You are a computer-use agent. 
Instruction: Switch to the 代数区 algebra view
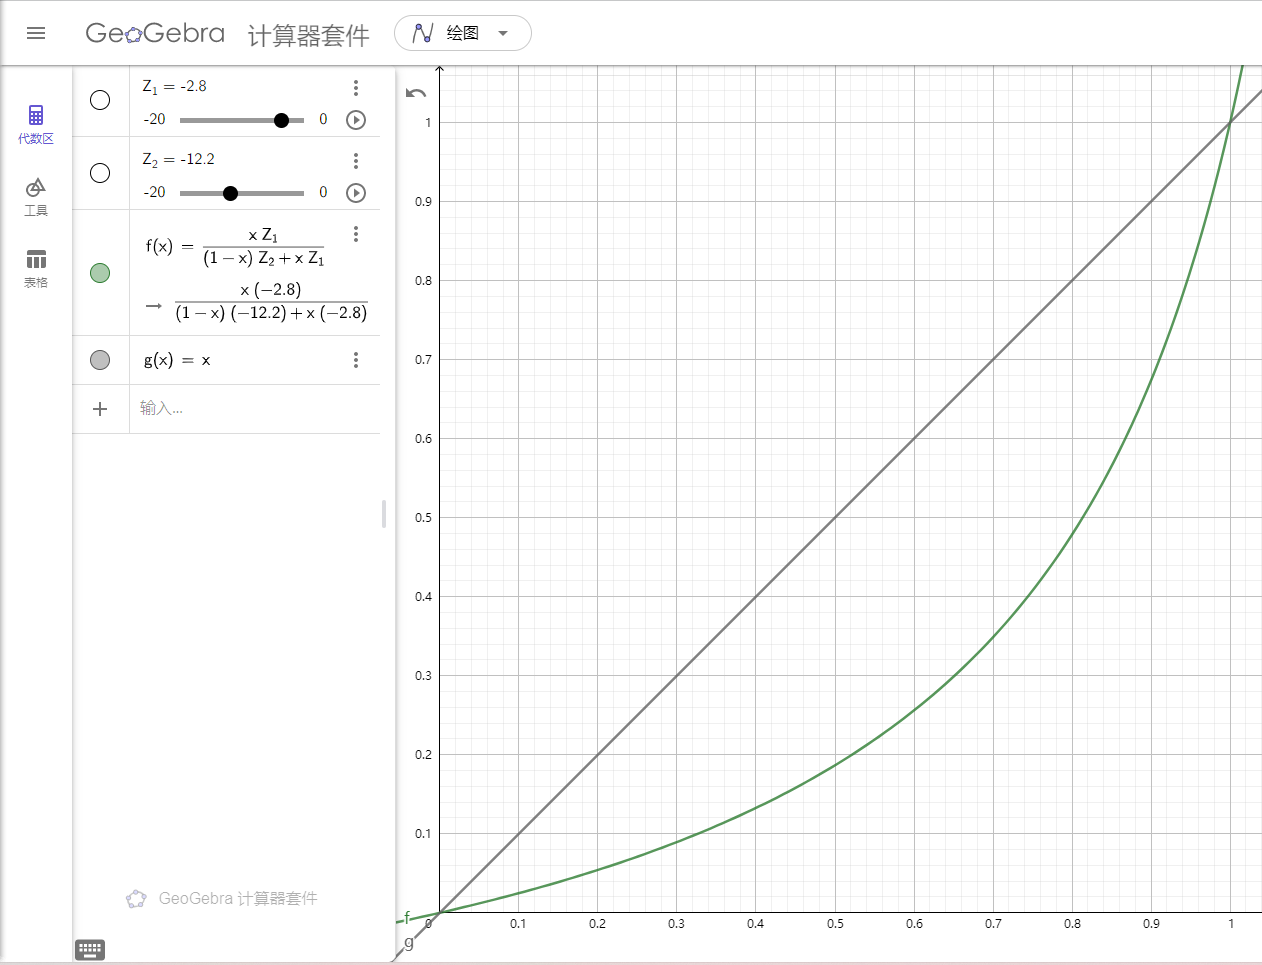click(x=36, y=124)
